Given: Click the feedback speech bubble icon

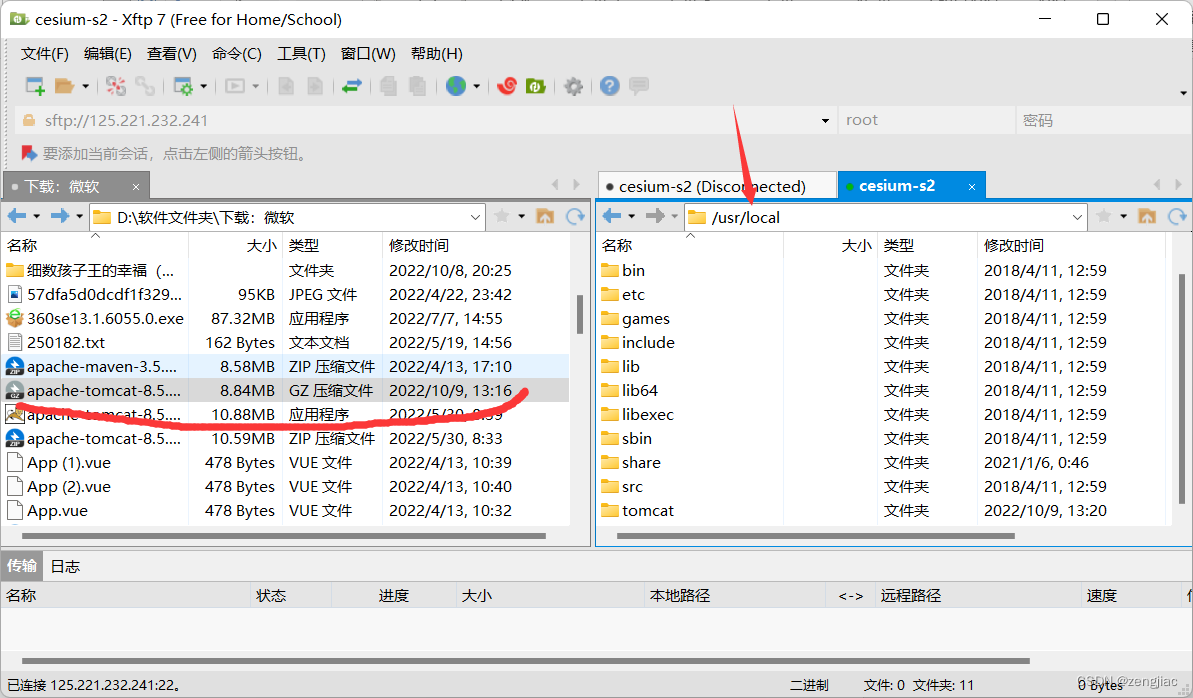Looking at the screenshot, I should (639, 86).
